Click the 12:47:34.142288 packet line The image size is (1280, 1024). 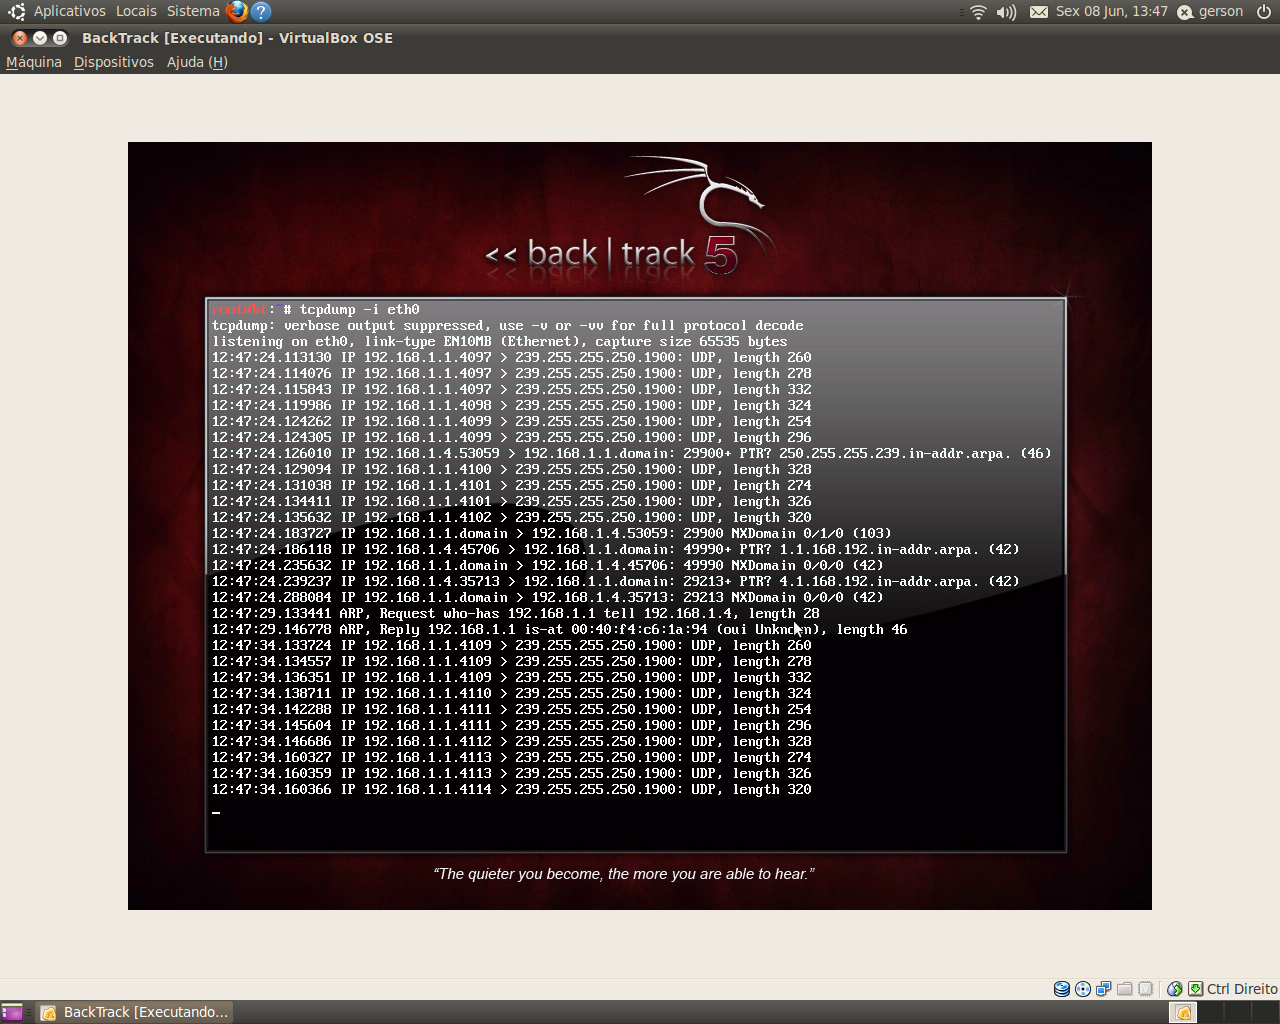tap(511, 710)
